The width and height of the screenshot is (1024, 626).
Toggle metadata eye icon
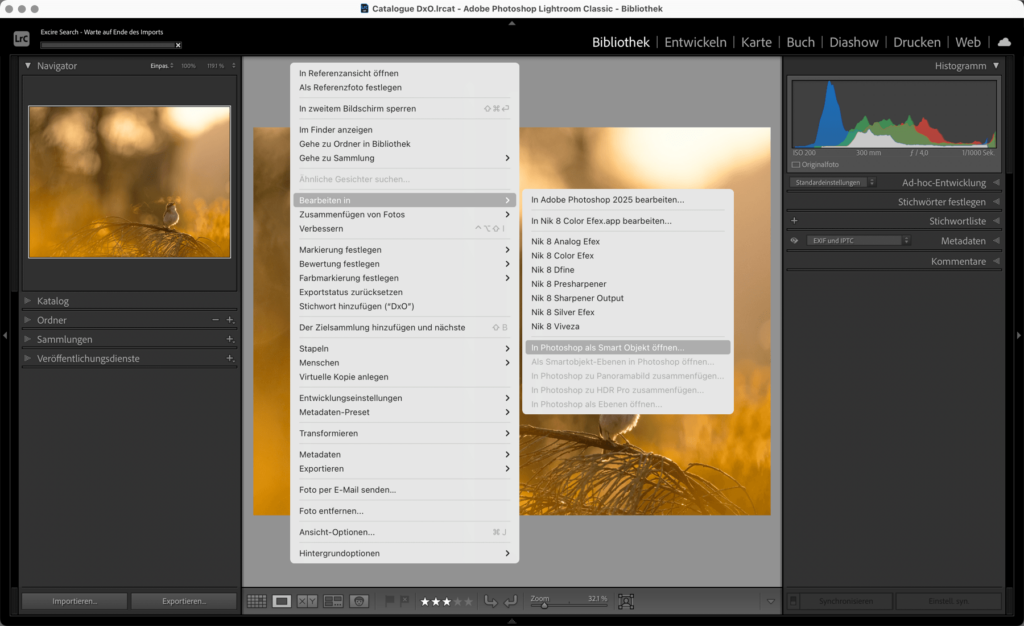point(794,240)
